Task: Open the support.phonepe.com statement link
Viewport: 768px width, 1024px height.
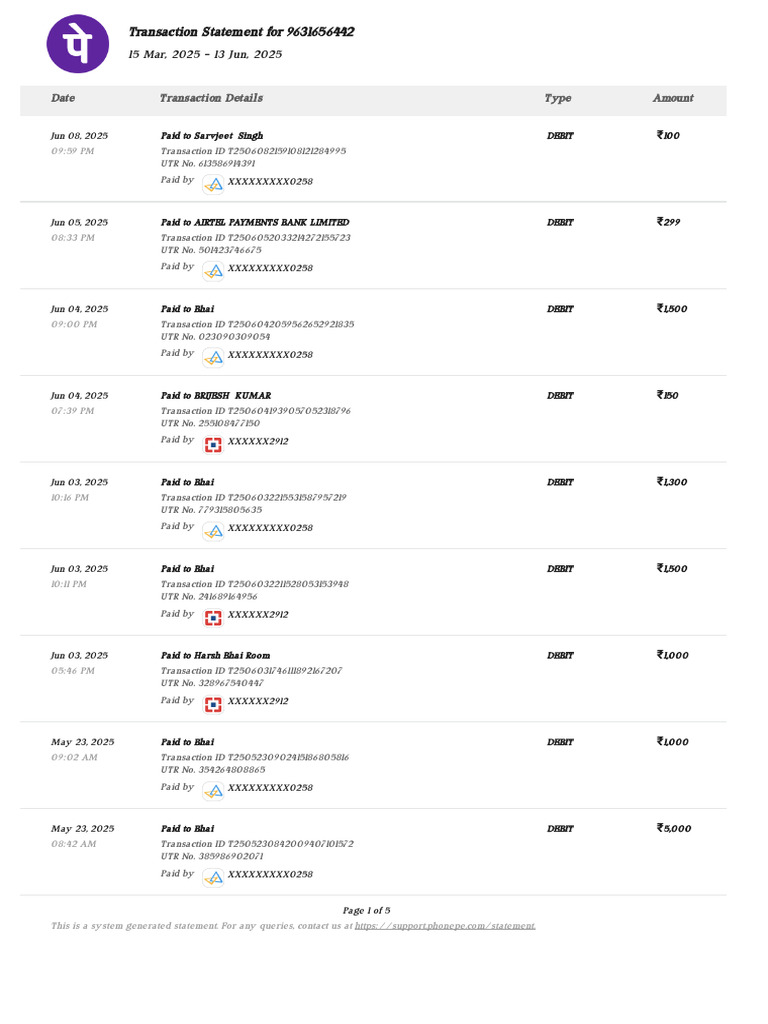Action: 445,926
